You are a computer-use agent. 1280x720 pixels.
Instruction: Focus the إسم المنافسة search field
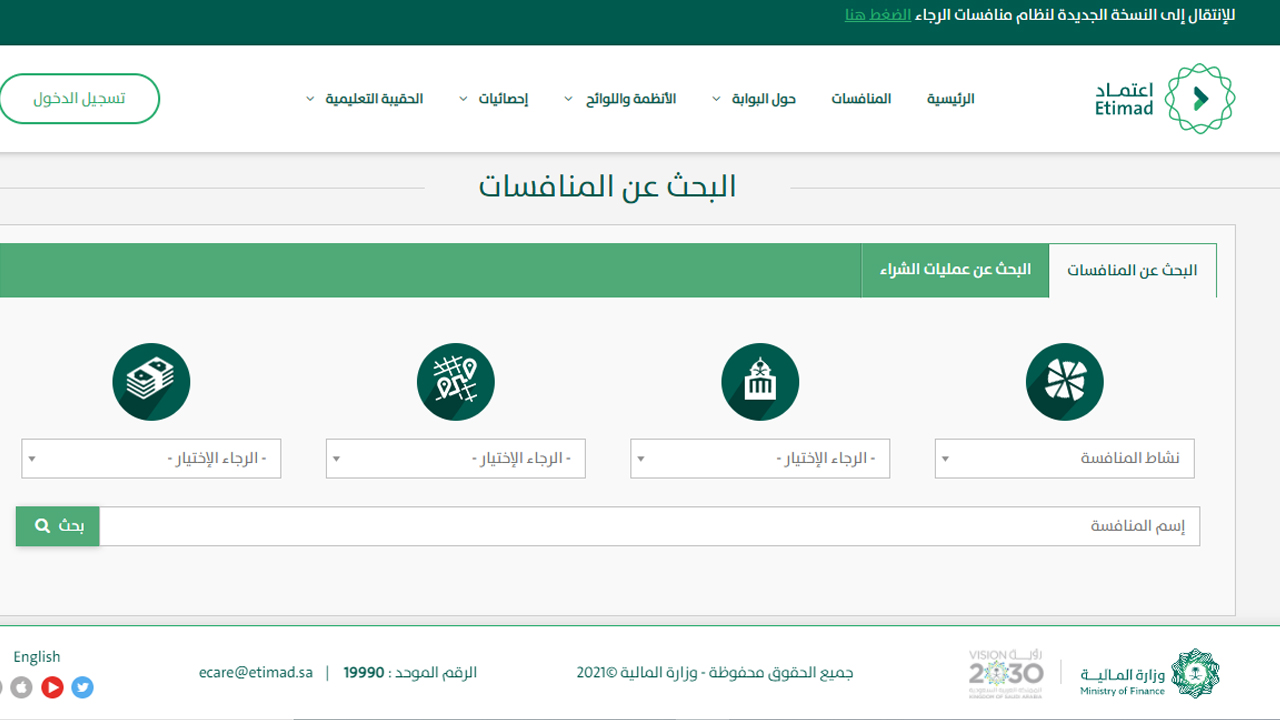[650, 526]
